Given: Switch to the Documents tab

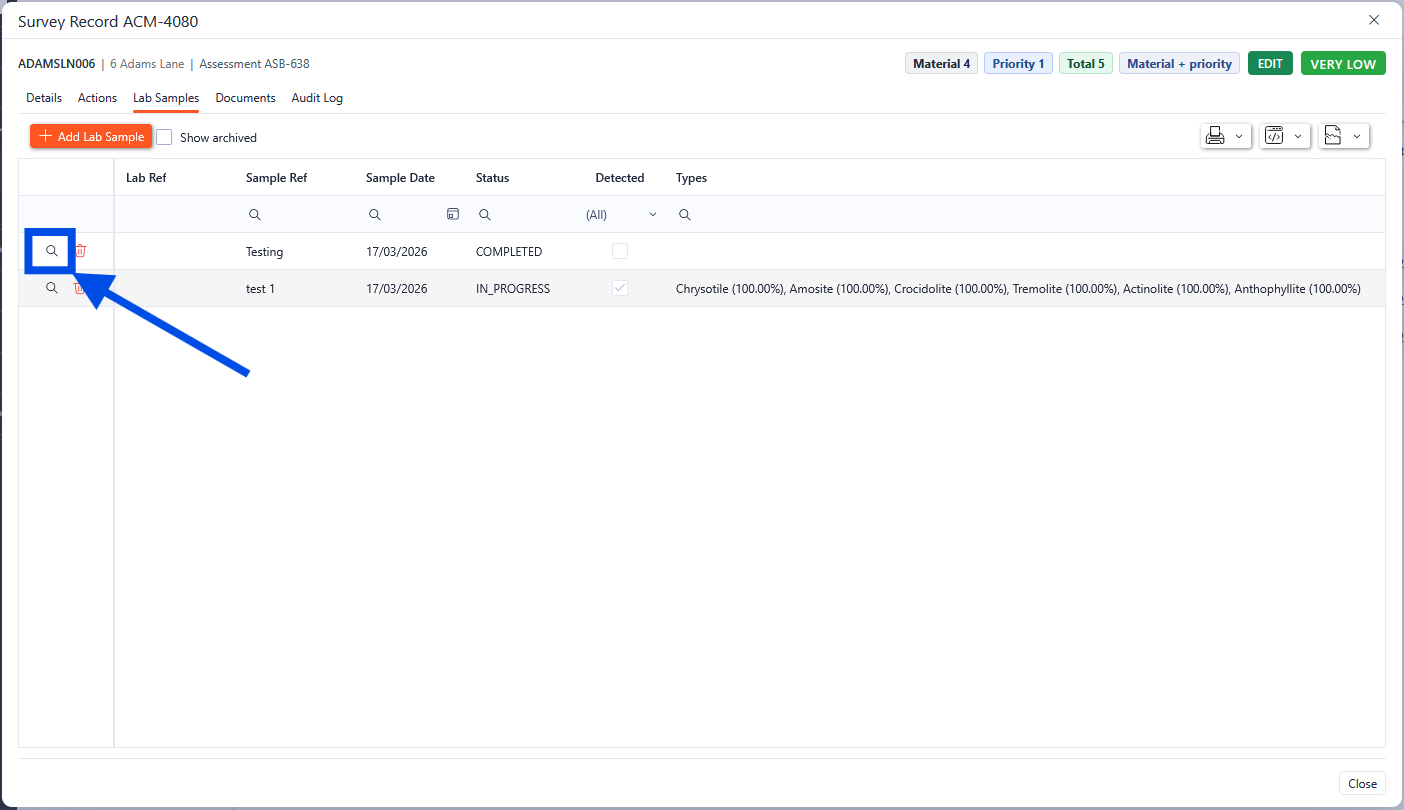Looking at the screenshot, I should coord(245,98).
